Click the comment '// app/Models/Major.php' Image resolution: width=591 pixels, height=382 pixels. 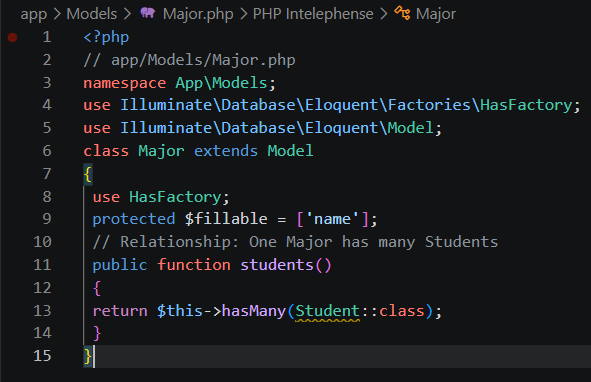click(x=189, y=60)
